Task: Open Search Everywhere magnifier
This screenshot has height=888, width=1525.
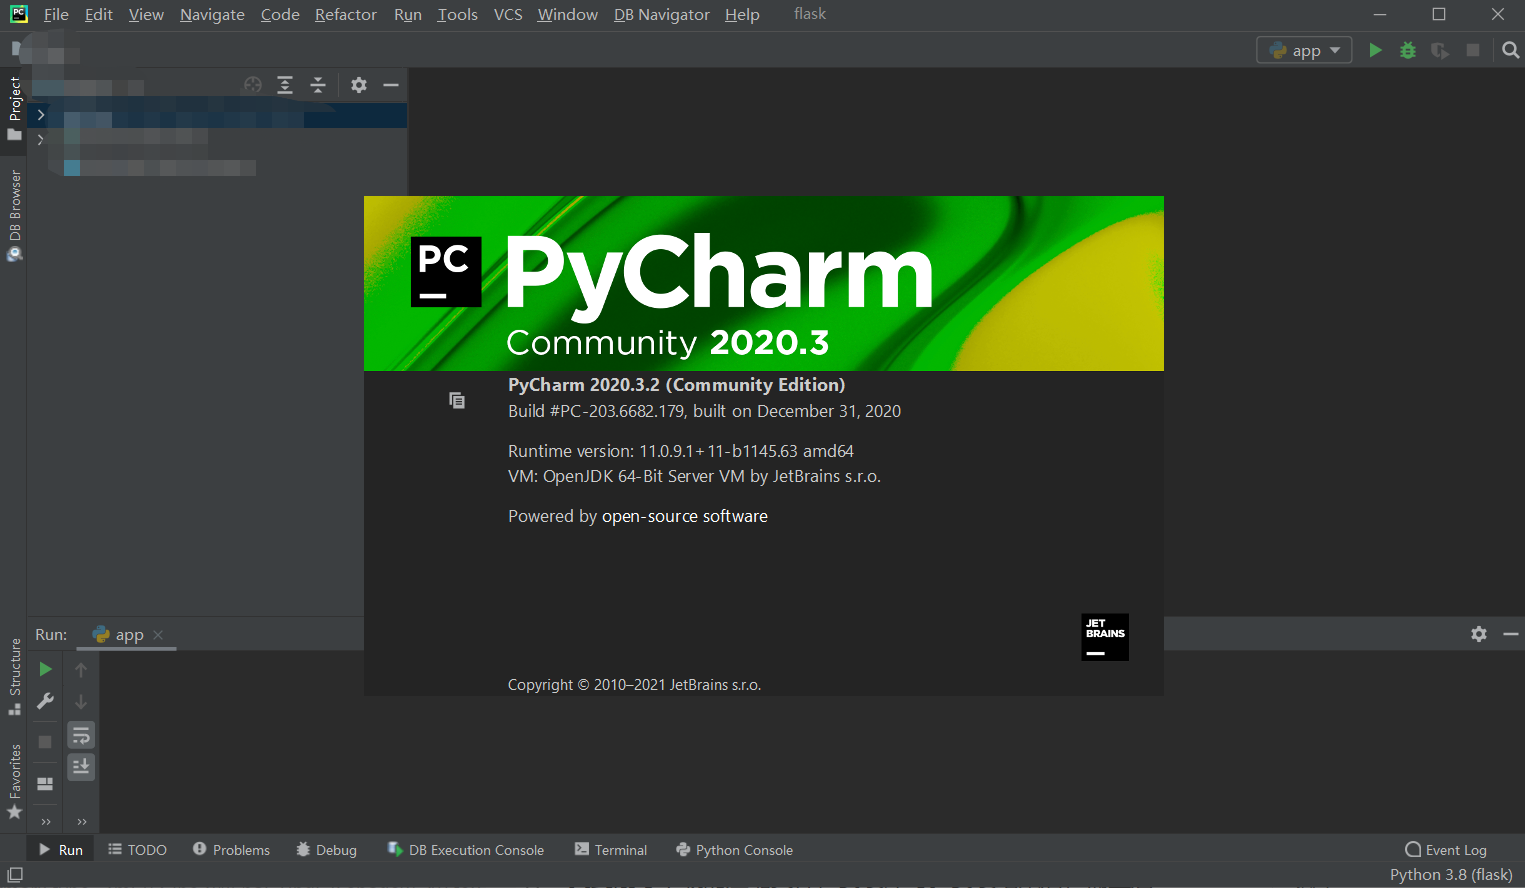Action: tap(1511, 50)
